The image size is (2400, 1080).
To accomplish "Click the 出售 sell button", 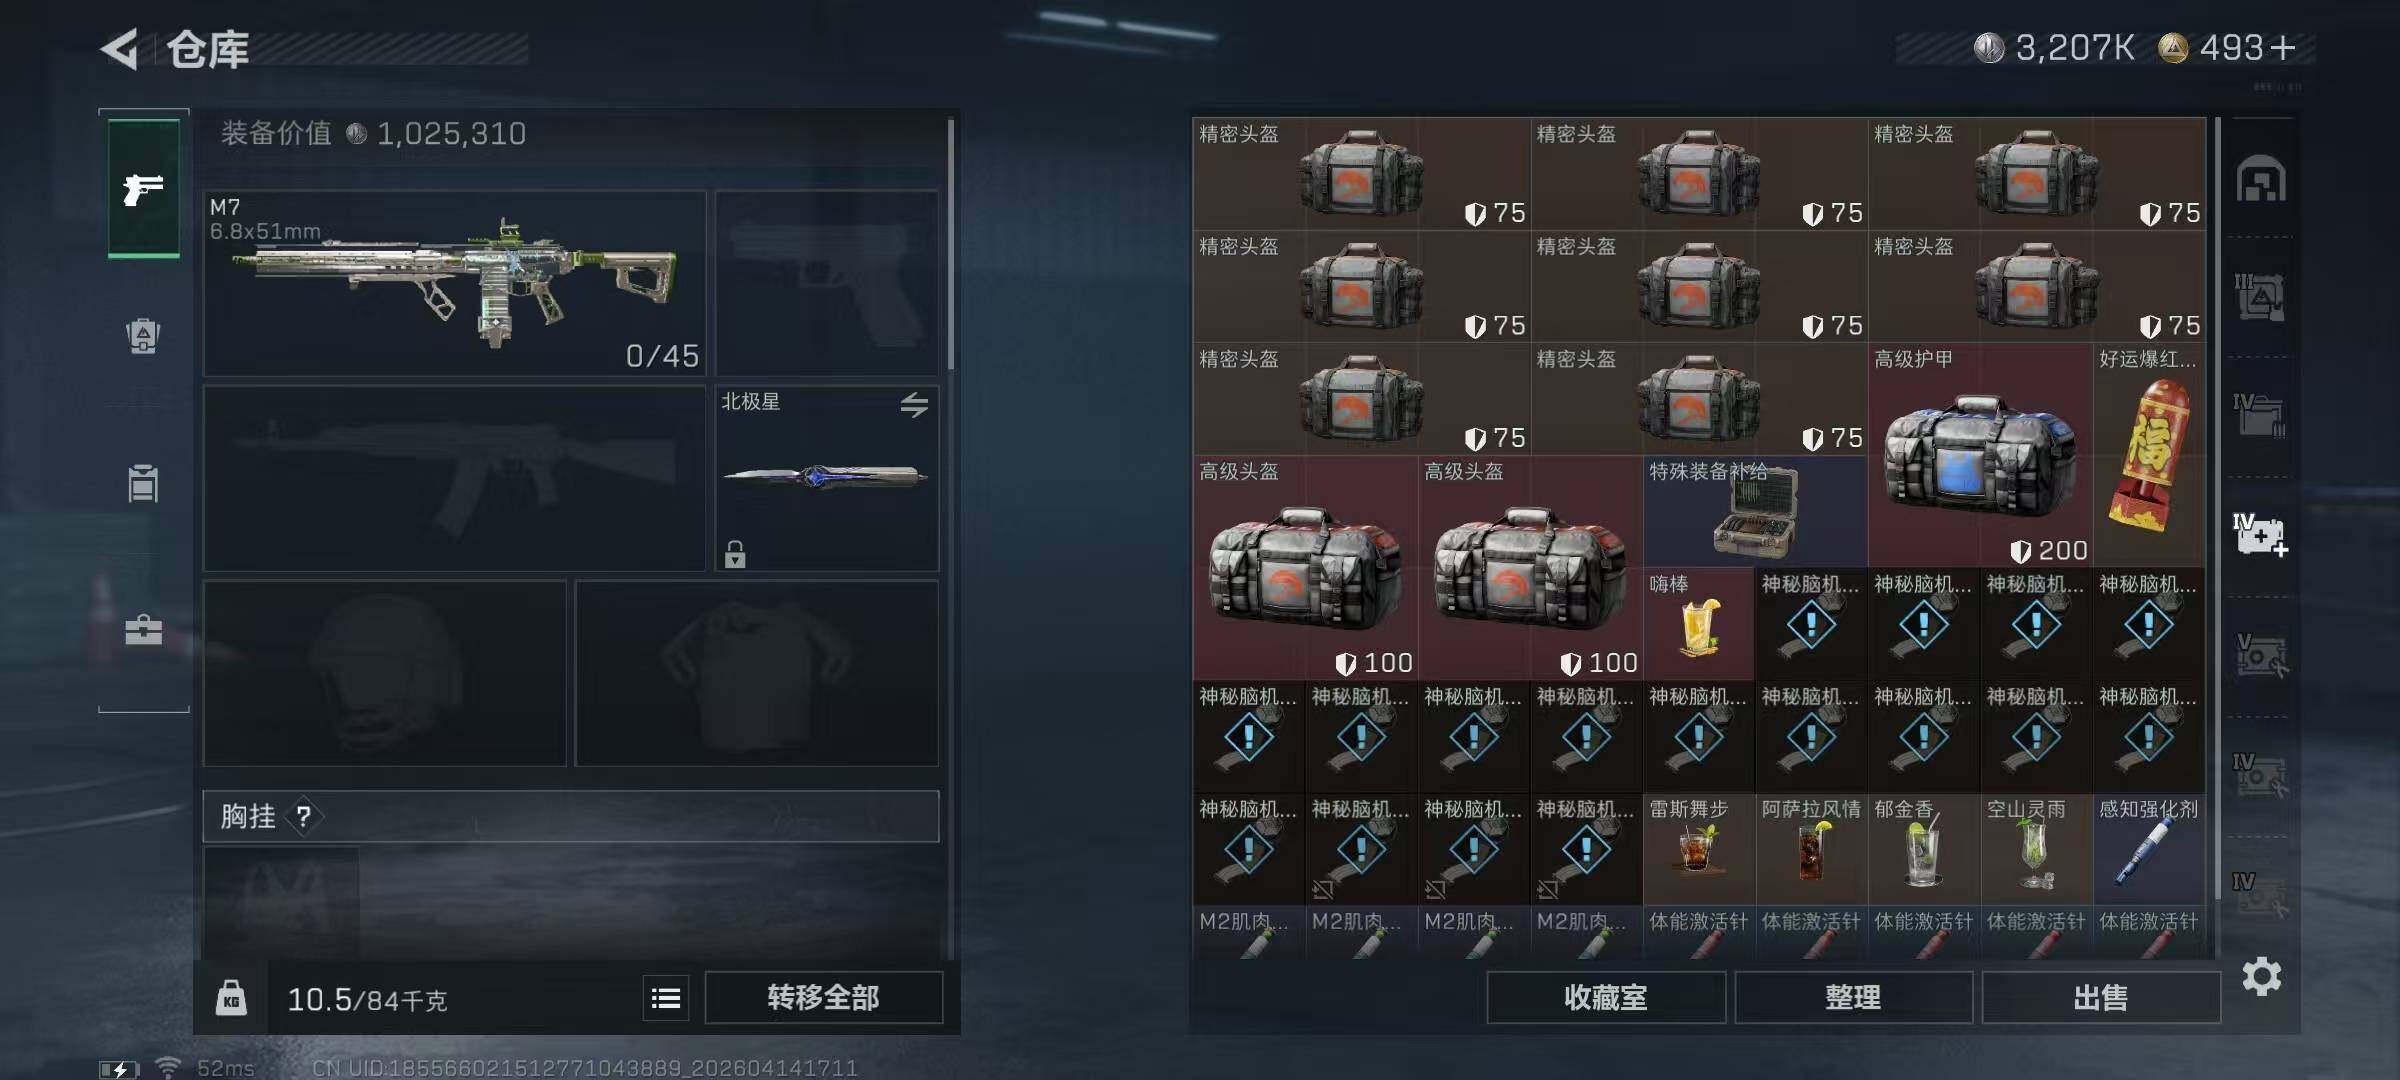I will point(2100,998).
